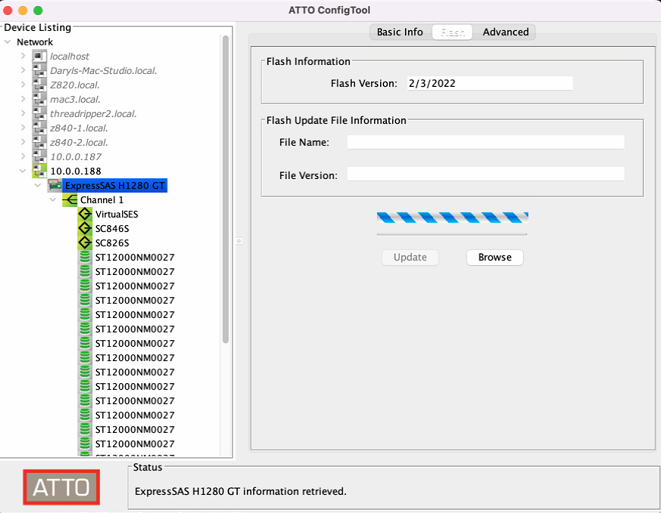
Task: Select the Daryls-Mac-Studio.local entry
Action: click(x=104, y=70)
